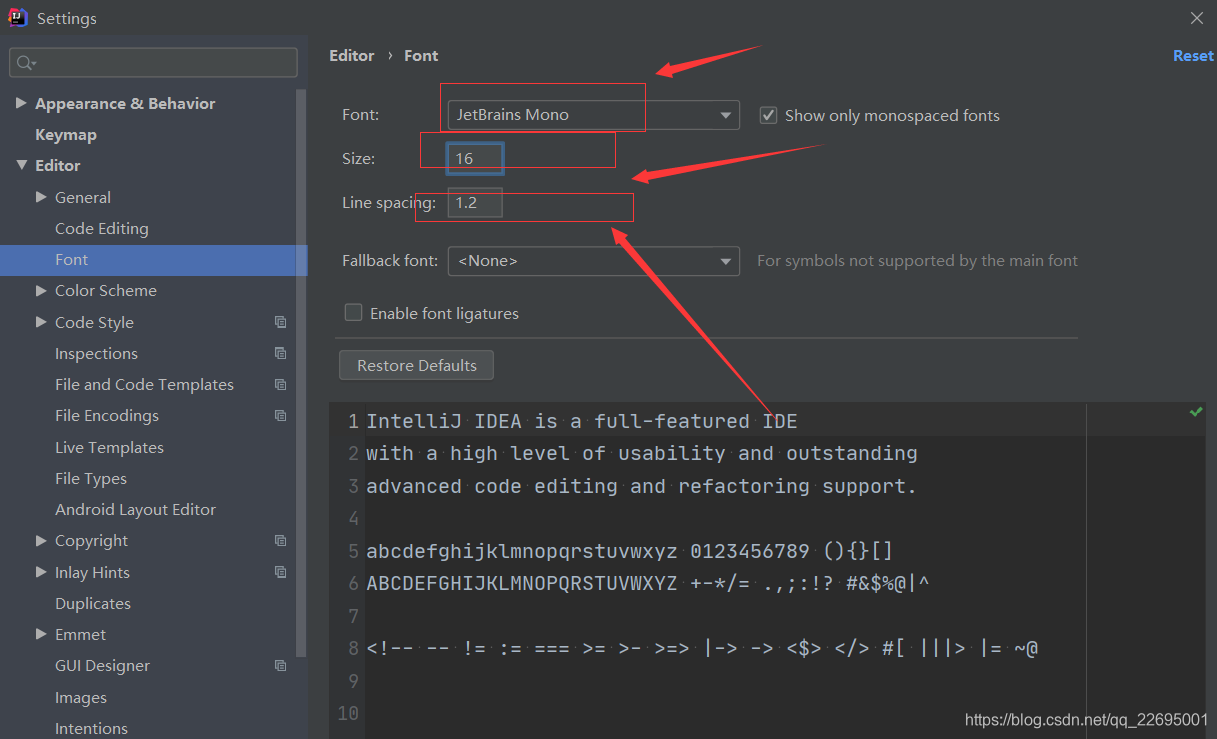The image size is (1217, 739).
Task: Open GUI Designer settings
Action: (102, 665)
